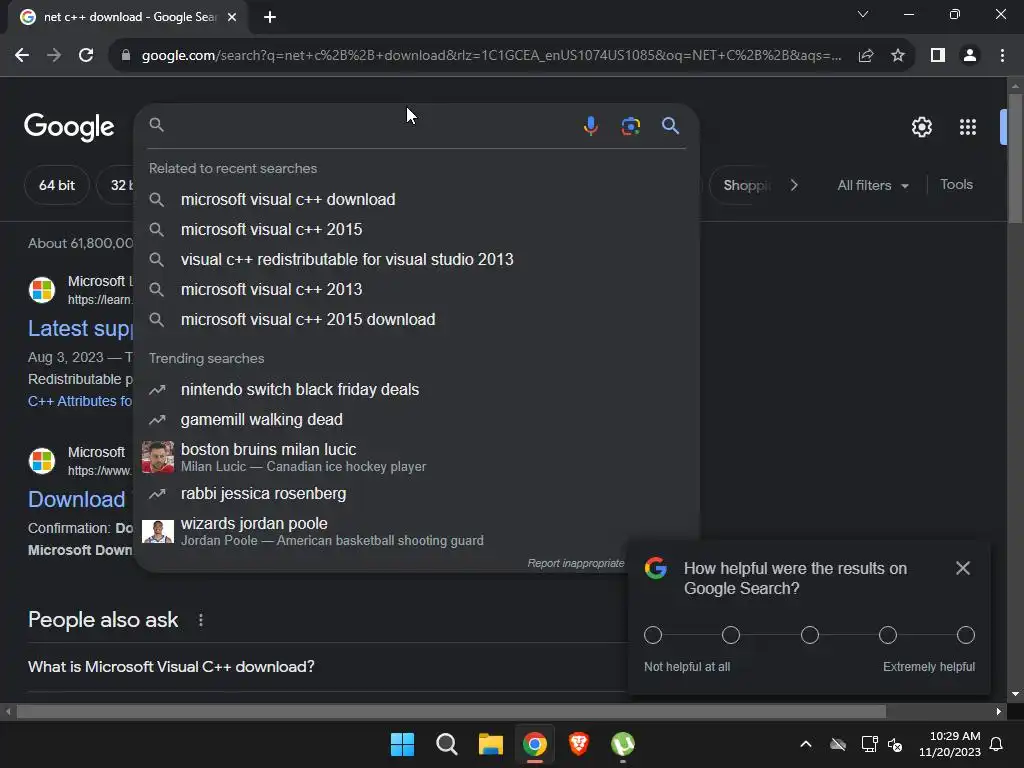1024x768 pixels.
Task: Rate results 'Not helpful at all' radio
Action: (653, 635)
